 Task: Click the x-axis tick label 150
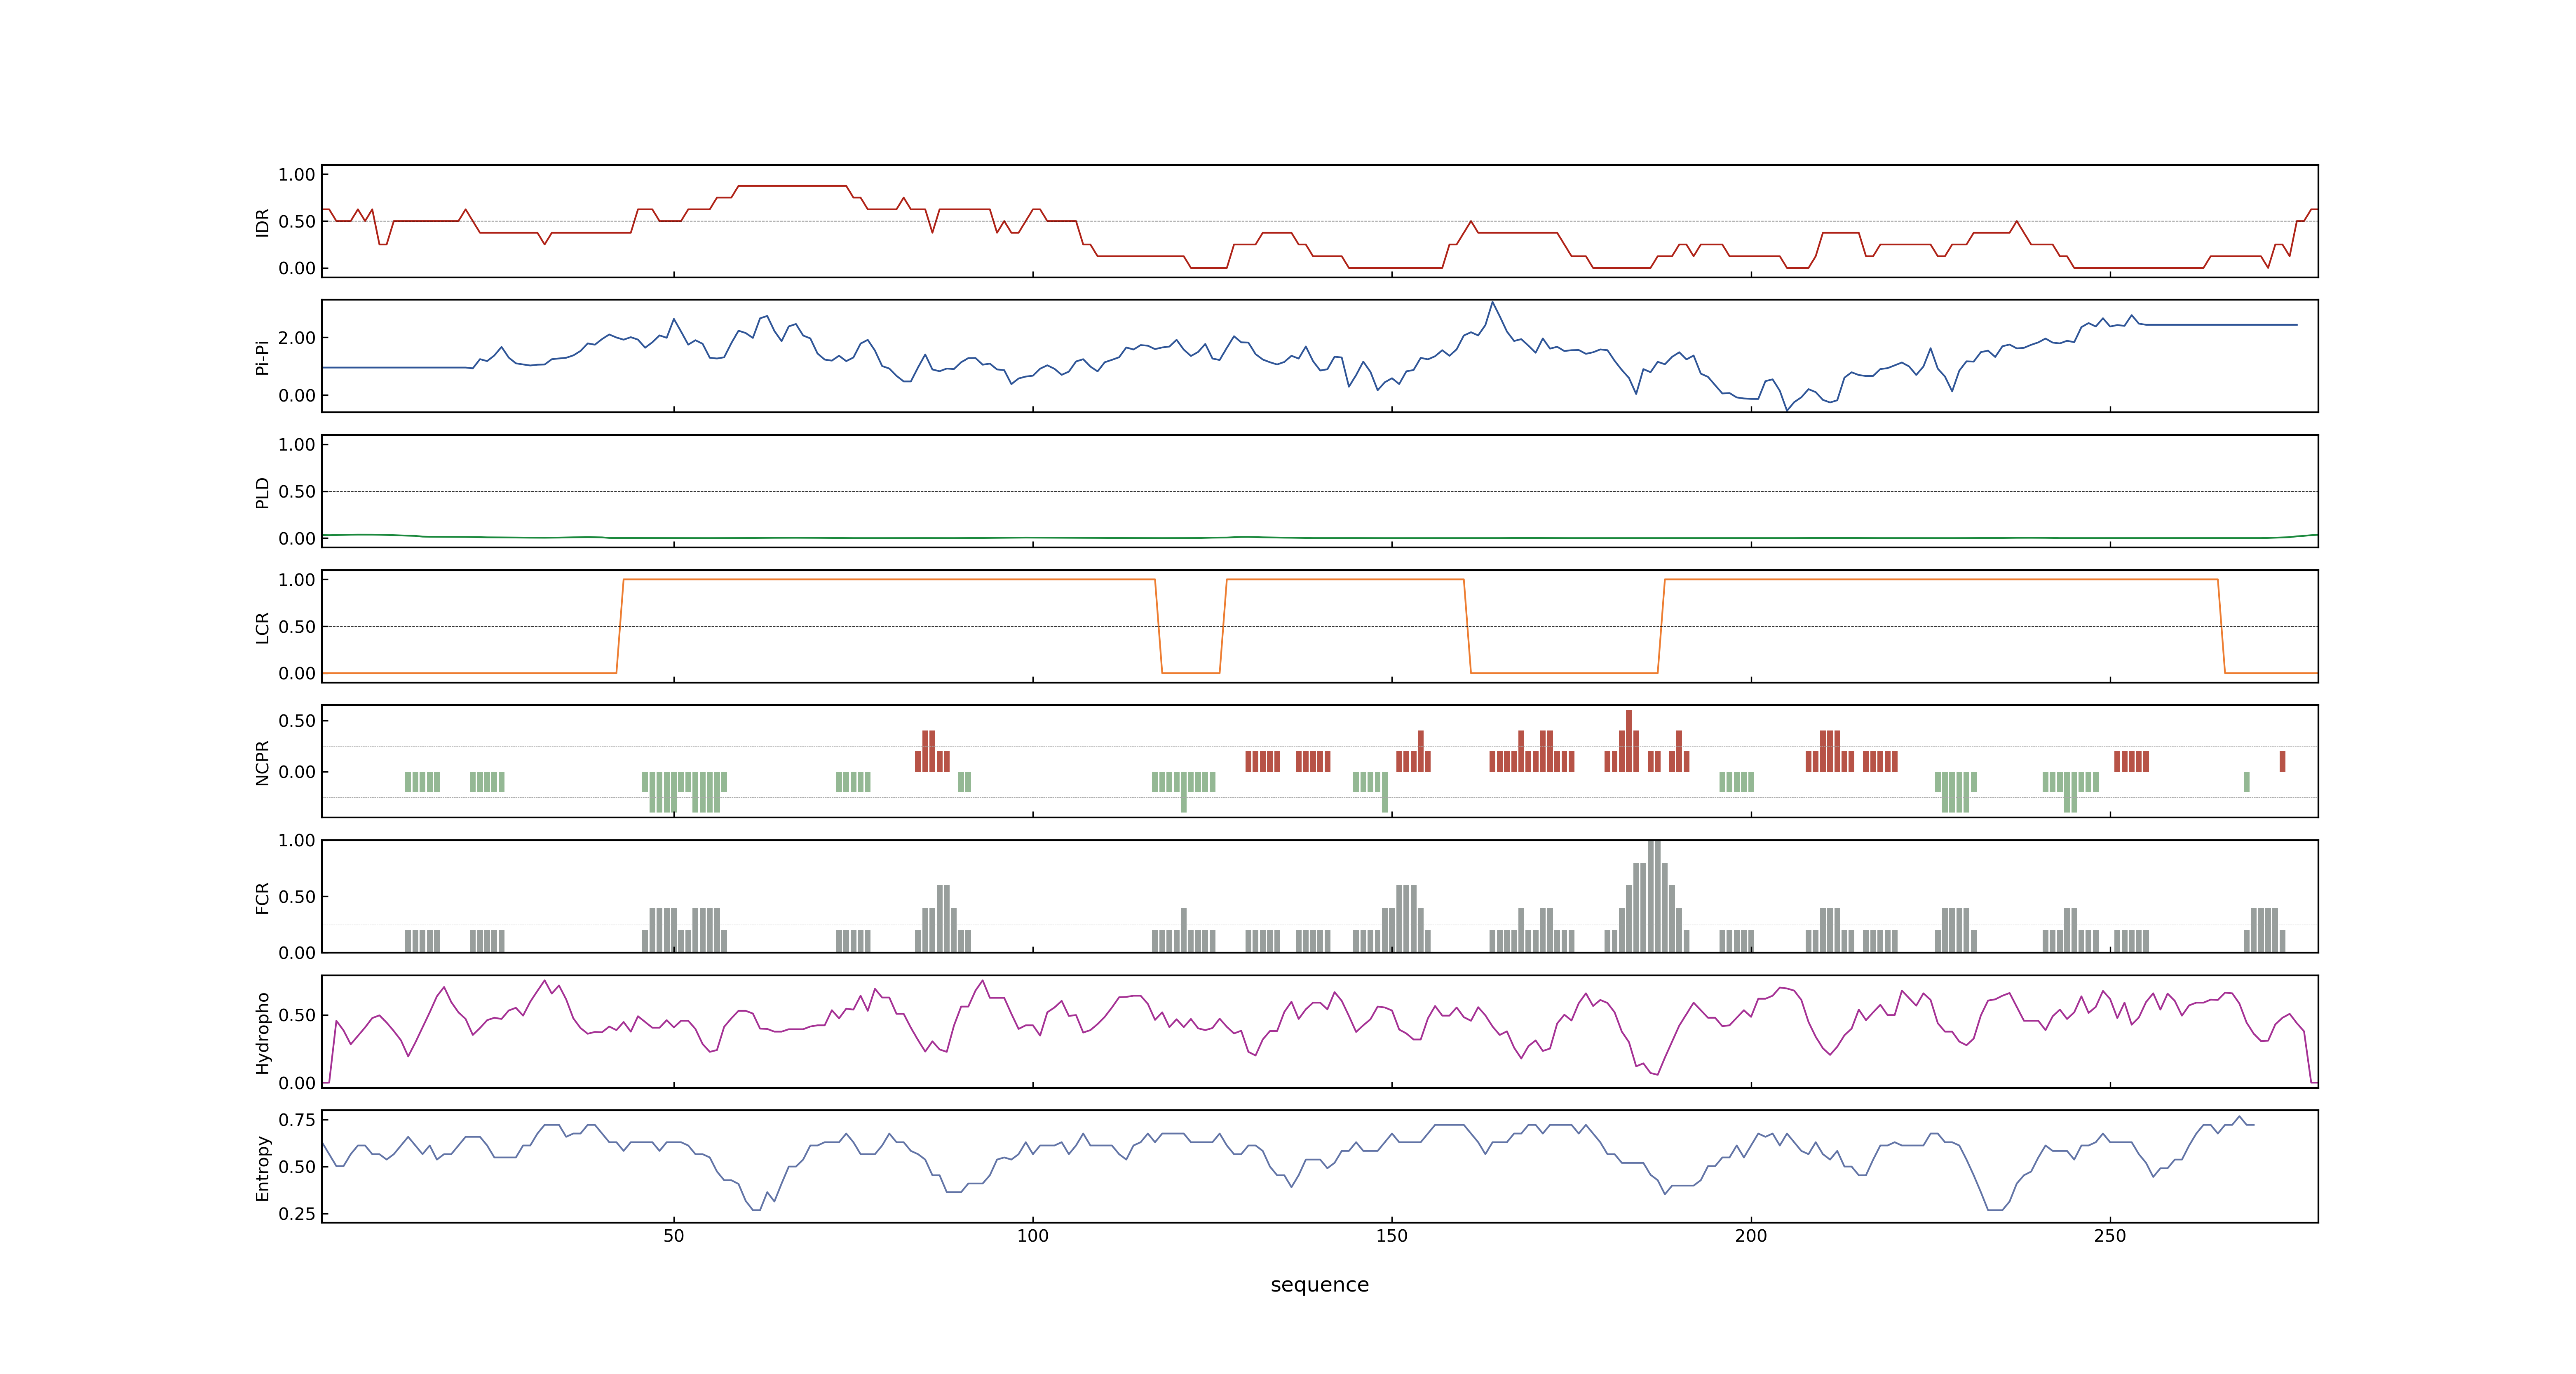pyautogui.click(x=1392, y=1236)
